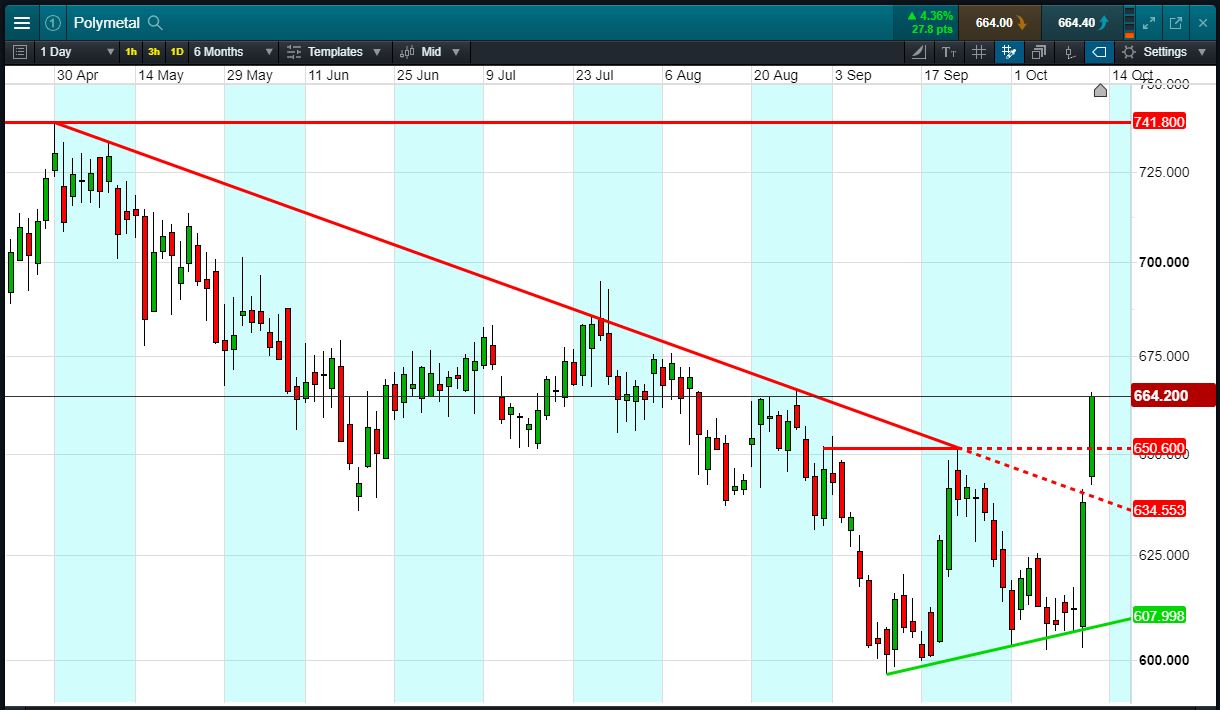Viewport: 1220px width, 710px height.
Task: Click the candlestick chart type icon
Action: coord(408,52)
